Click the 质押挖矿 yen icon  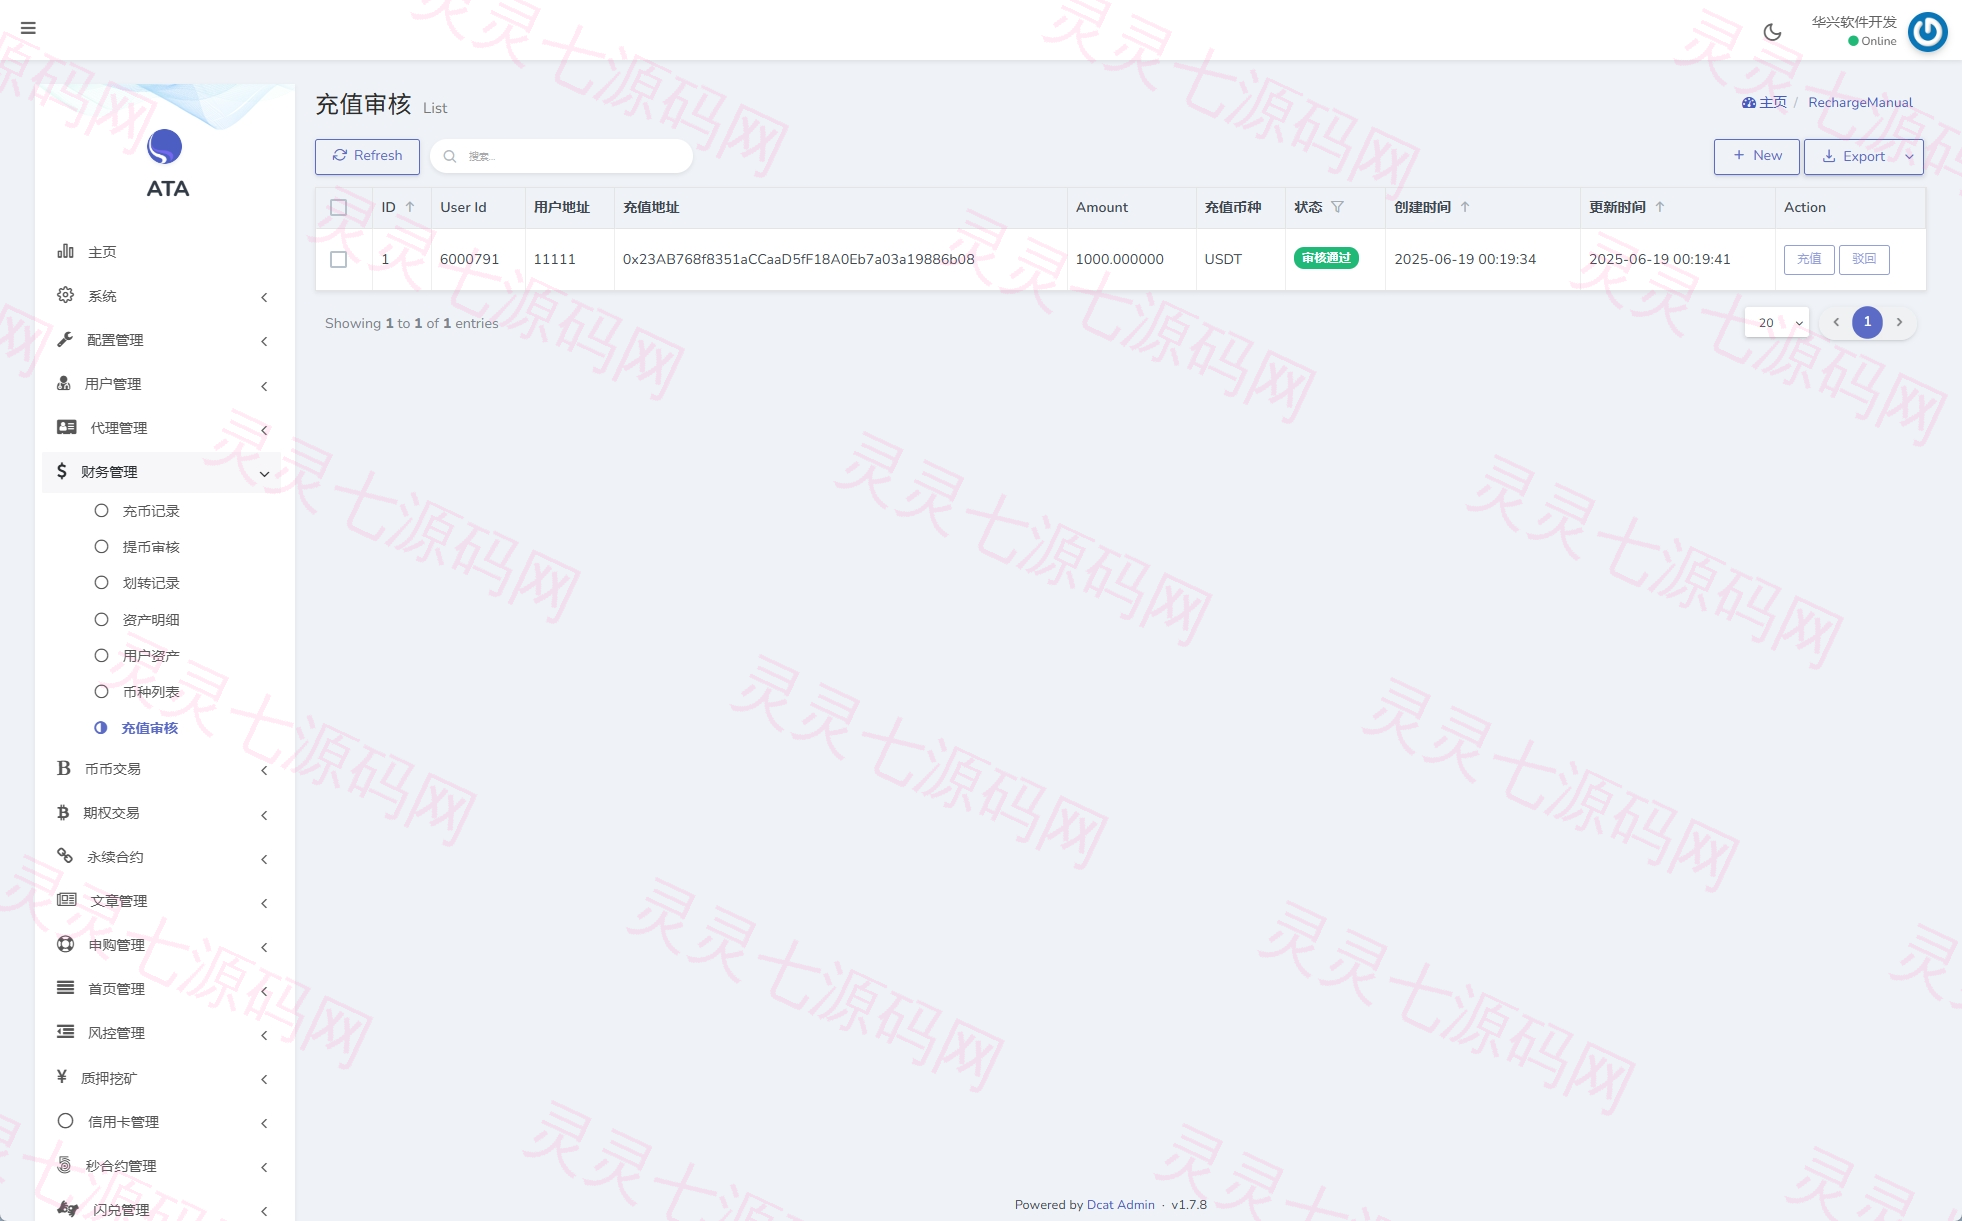(62, 1077)
